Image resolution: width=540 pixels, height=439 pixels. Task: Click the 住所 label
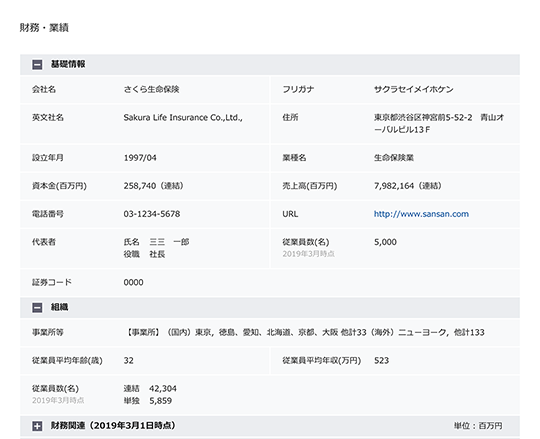tap(290, 117)
